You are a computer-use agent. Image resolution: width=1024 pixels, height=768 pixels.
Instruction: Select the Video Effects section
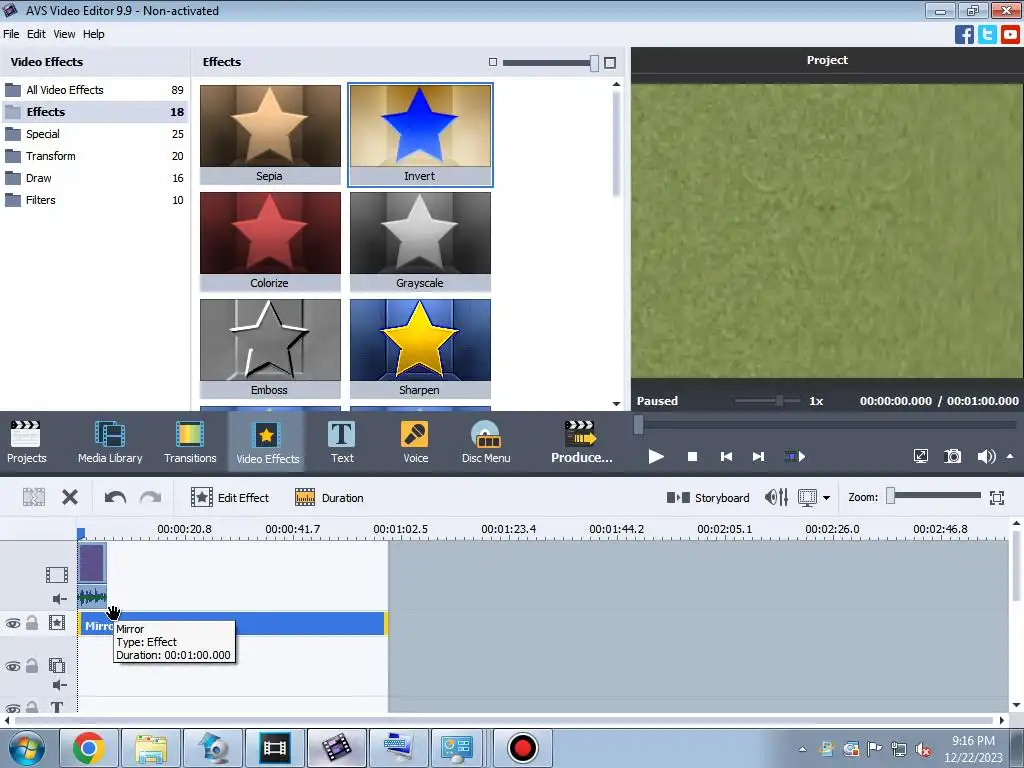click(267, 442)
